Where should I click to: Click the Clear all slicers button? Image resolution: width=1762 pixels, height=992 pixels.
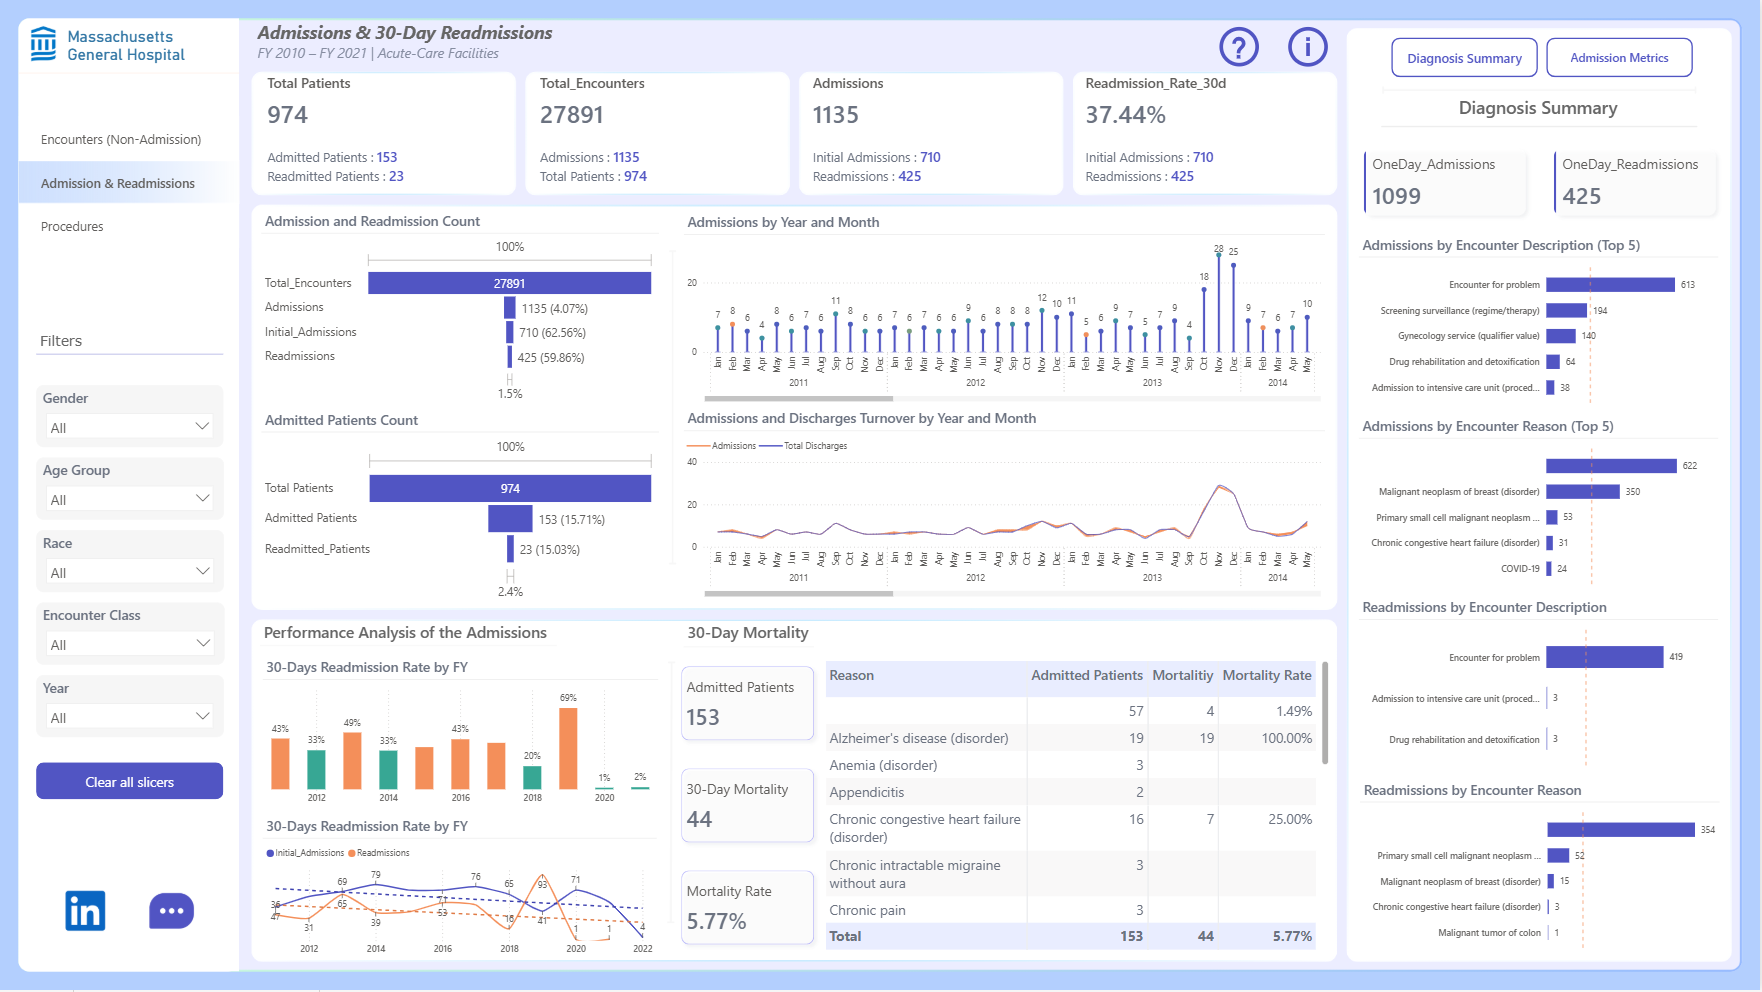tap(129, 781)
